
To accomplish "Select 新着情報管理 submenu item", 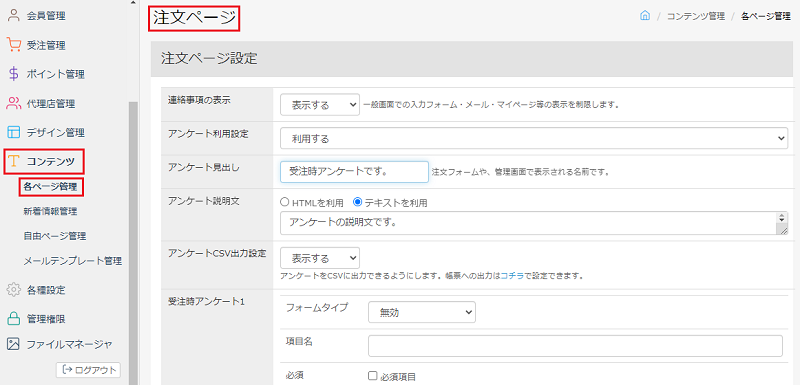I will coord(51,211).
